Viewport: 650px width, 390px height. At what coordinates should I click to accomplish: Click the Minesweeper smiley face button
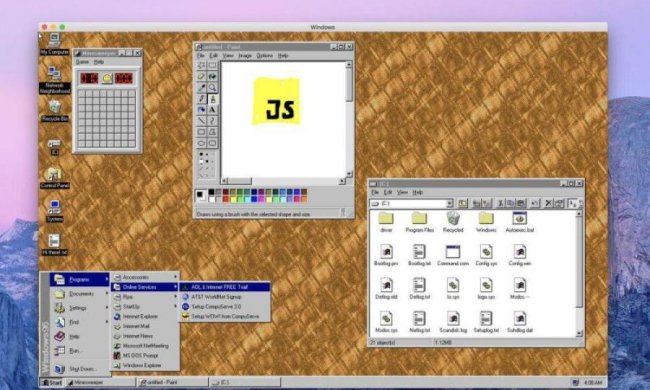[107, 78]
